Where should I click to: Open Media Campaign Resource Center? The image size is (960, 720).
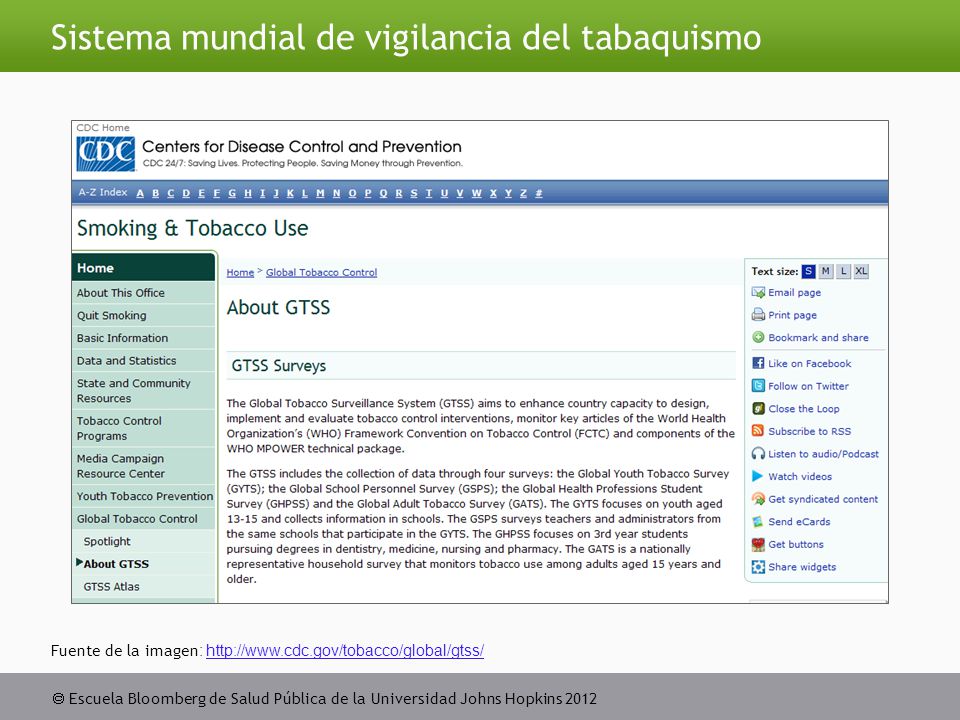click(x=143, y=466)
